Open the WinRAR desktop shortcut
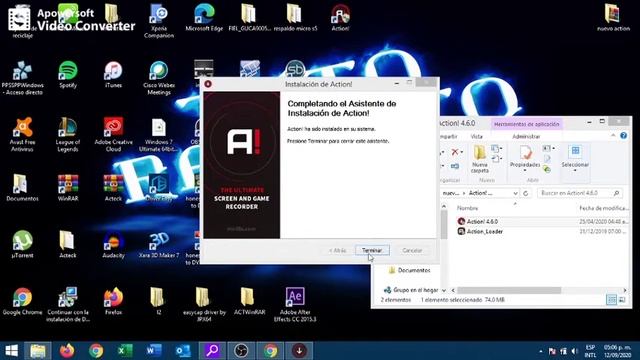 [68, 188]
